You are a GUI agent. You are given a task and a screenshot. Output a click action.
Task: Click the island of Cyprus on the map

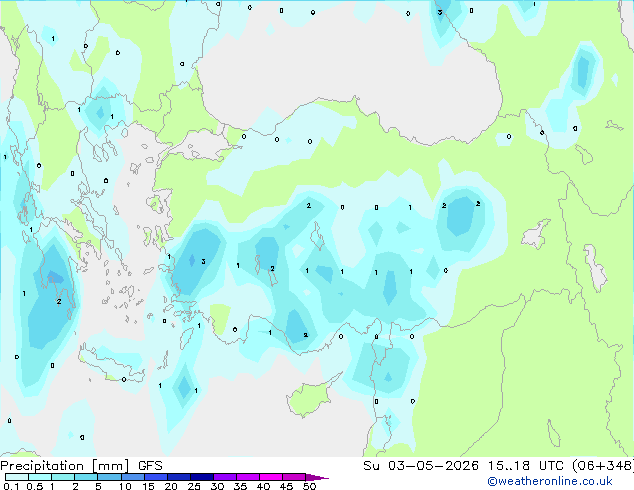click(311, 397)
